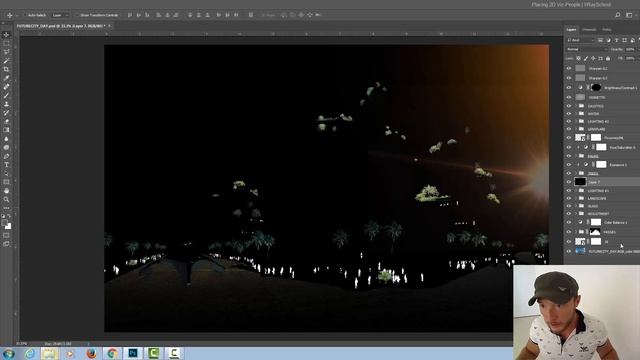
Task: Hide the Color Balance 1 layer
Action: (569, 222)
